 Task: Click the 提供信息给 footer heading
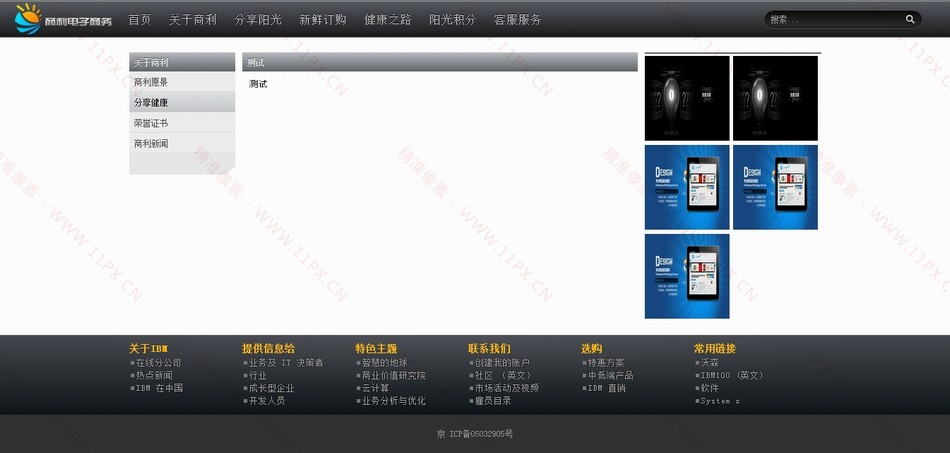point(268,349)
